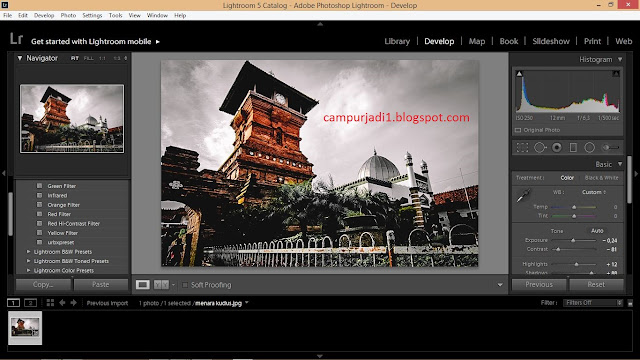The image size is (640, 360).
Task: Go forward with filmstrip right arrow
Action: click(73, 302)
